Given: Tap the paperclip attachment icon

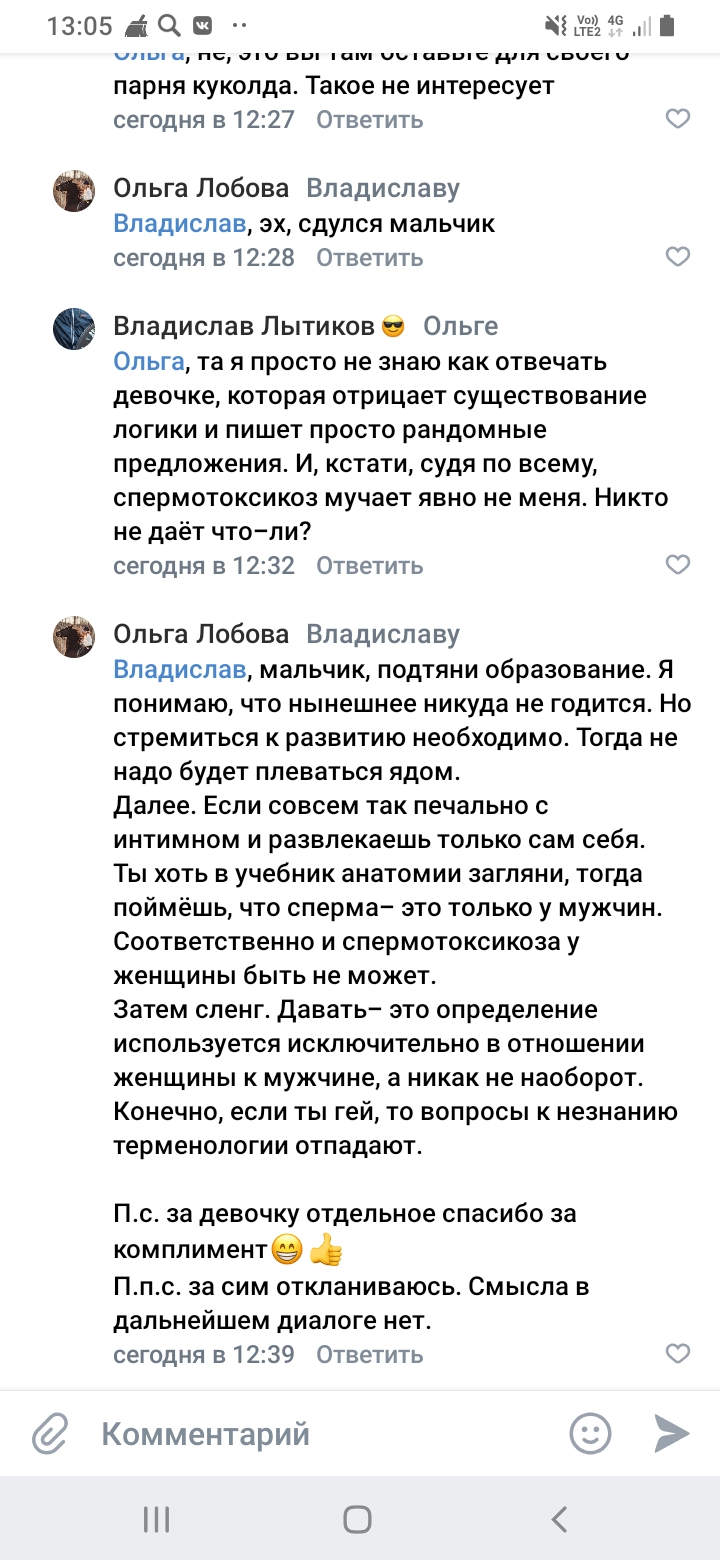Looking at the screenshot, I should tap(50, 1435).
